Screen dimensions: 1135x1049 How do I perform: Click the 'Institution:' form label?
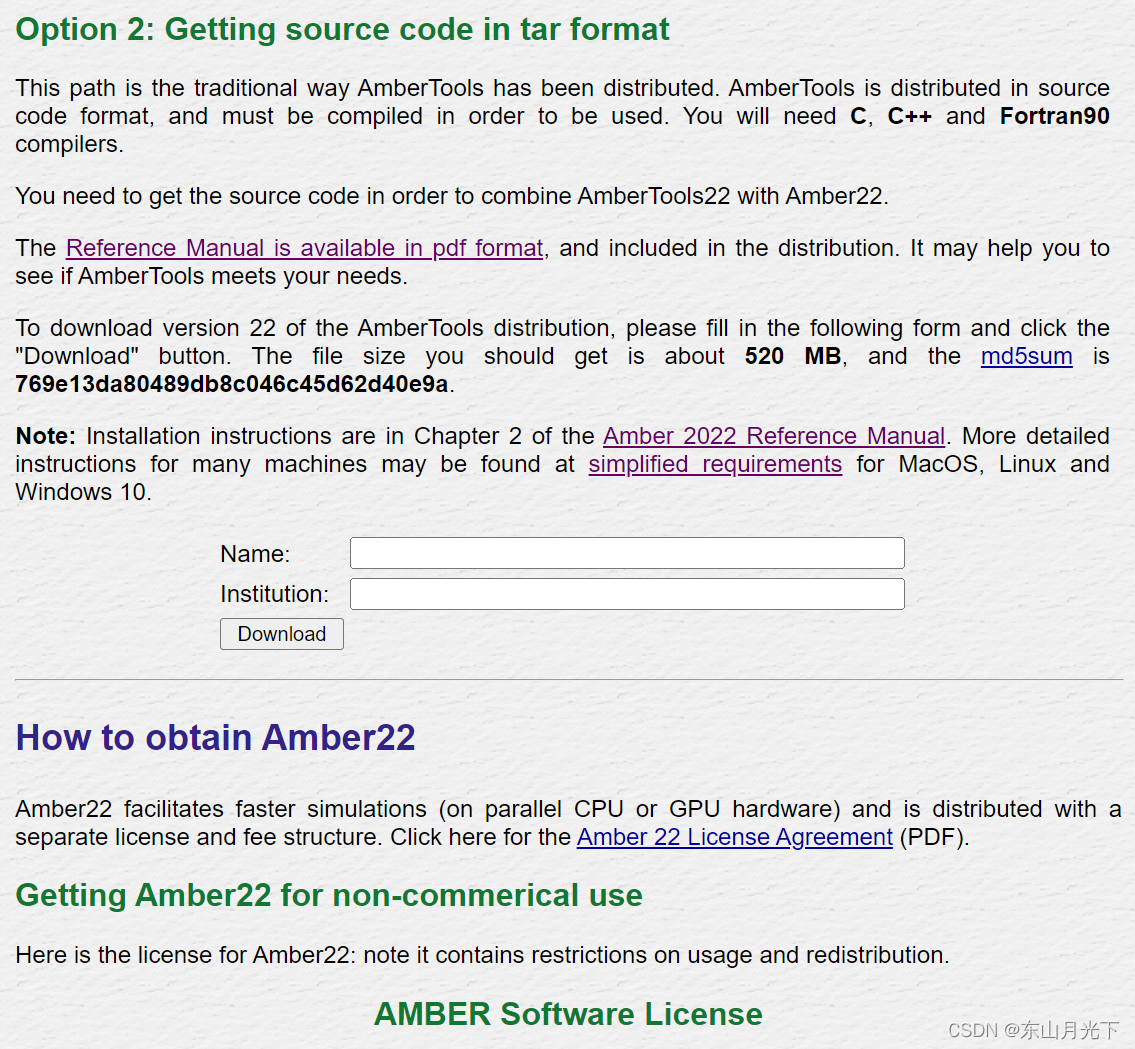[x=274, y=594]
